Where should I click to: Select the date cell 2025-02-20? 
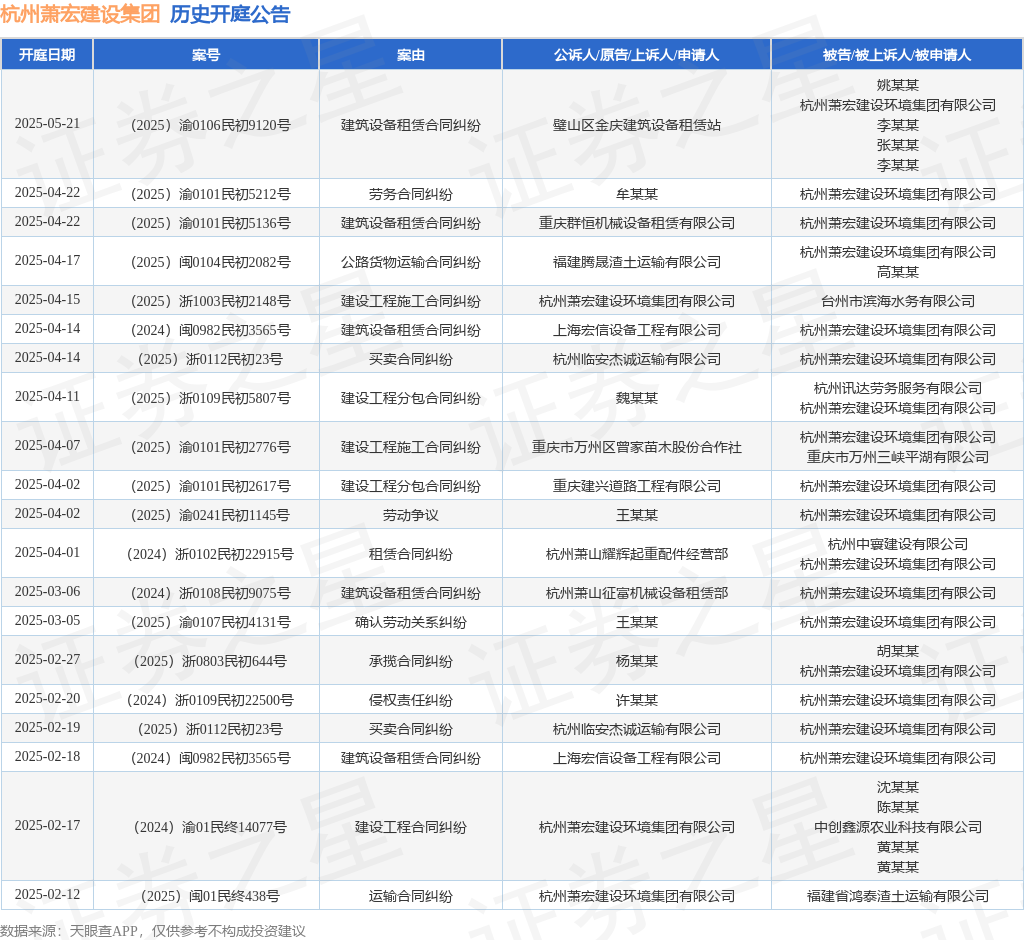point(47,699)
